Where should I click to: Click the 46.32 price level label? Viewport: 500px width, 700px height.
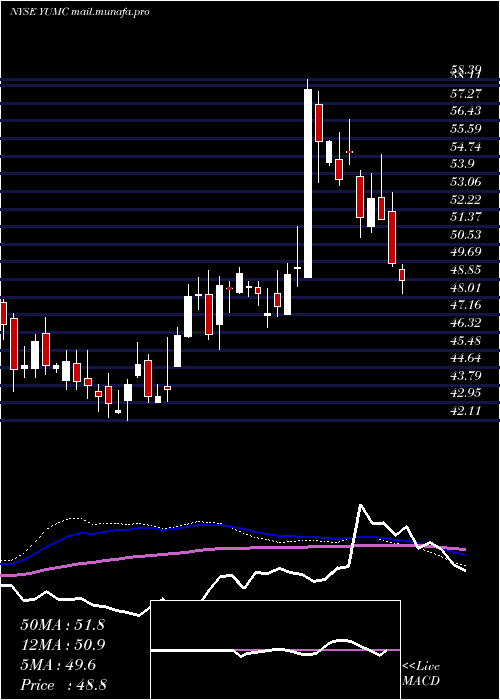click(466, 323)
